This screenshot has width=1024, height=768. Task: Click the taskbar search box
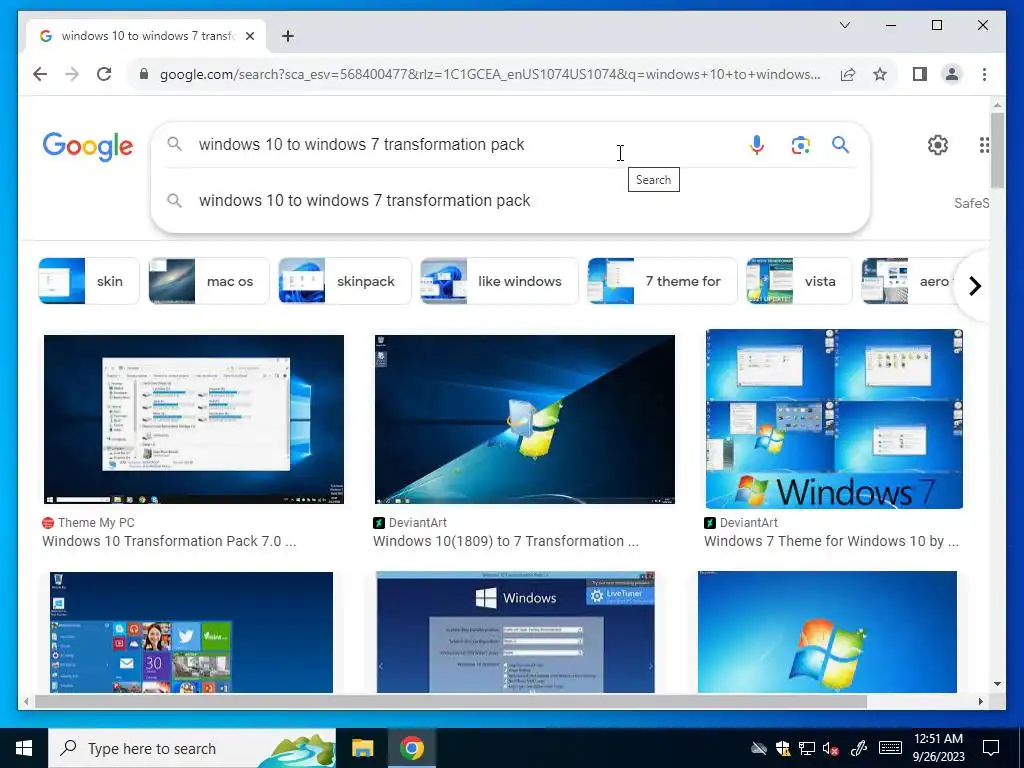[x=192, y=748]
